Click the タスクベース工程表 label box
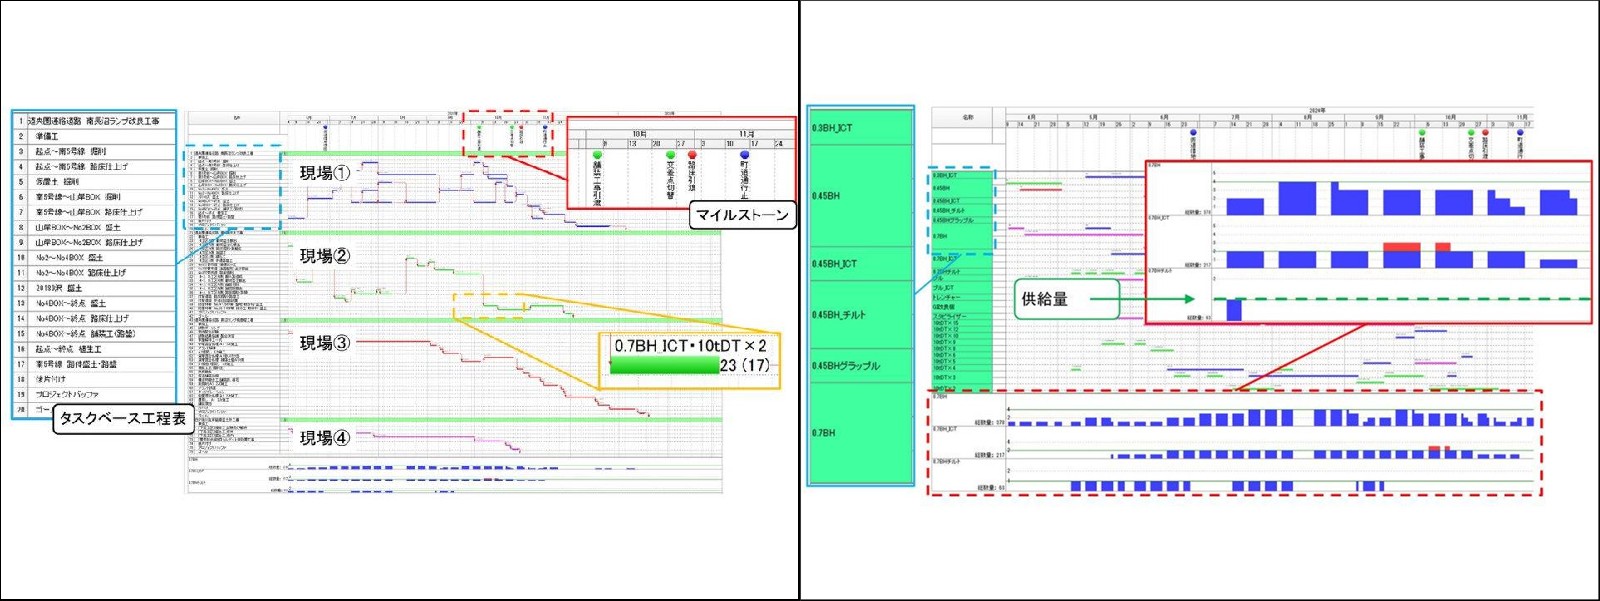The height and width of the screenshot is (601, 1600). (x=122, y=418)
